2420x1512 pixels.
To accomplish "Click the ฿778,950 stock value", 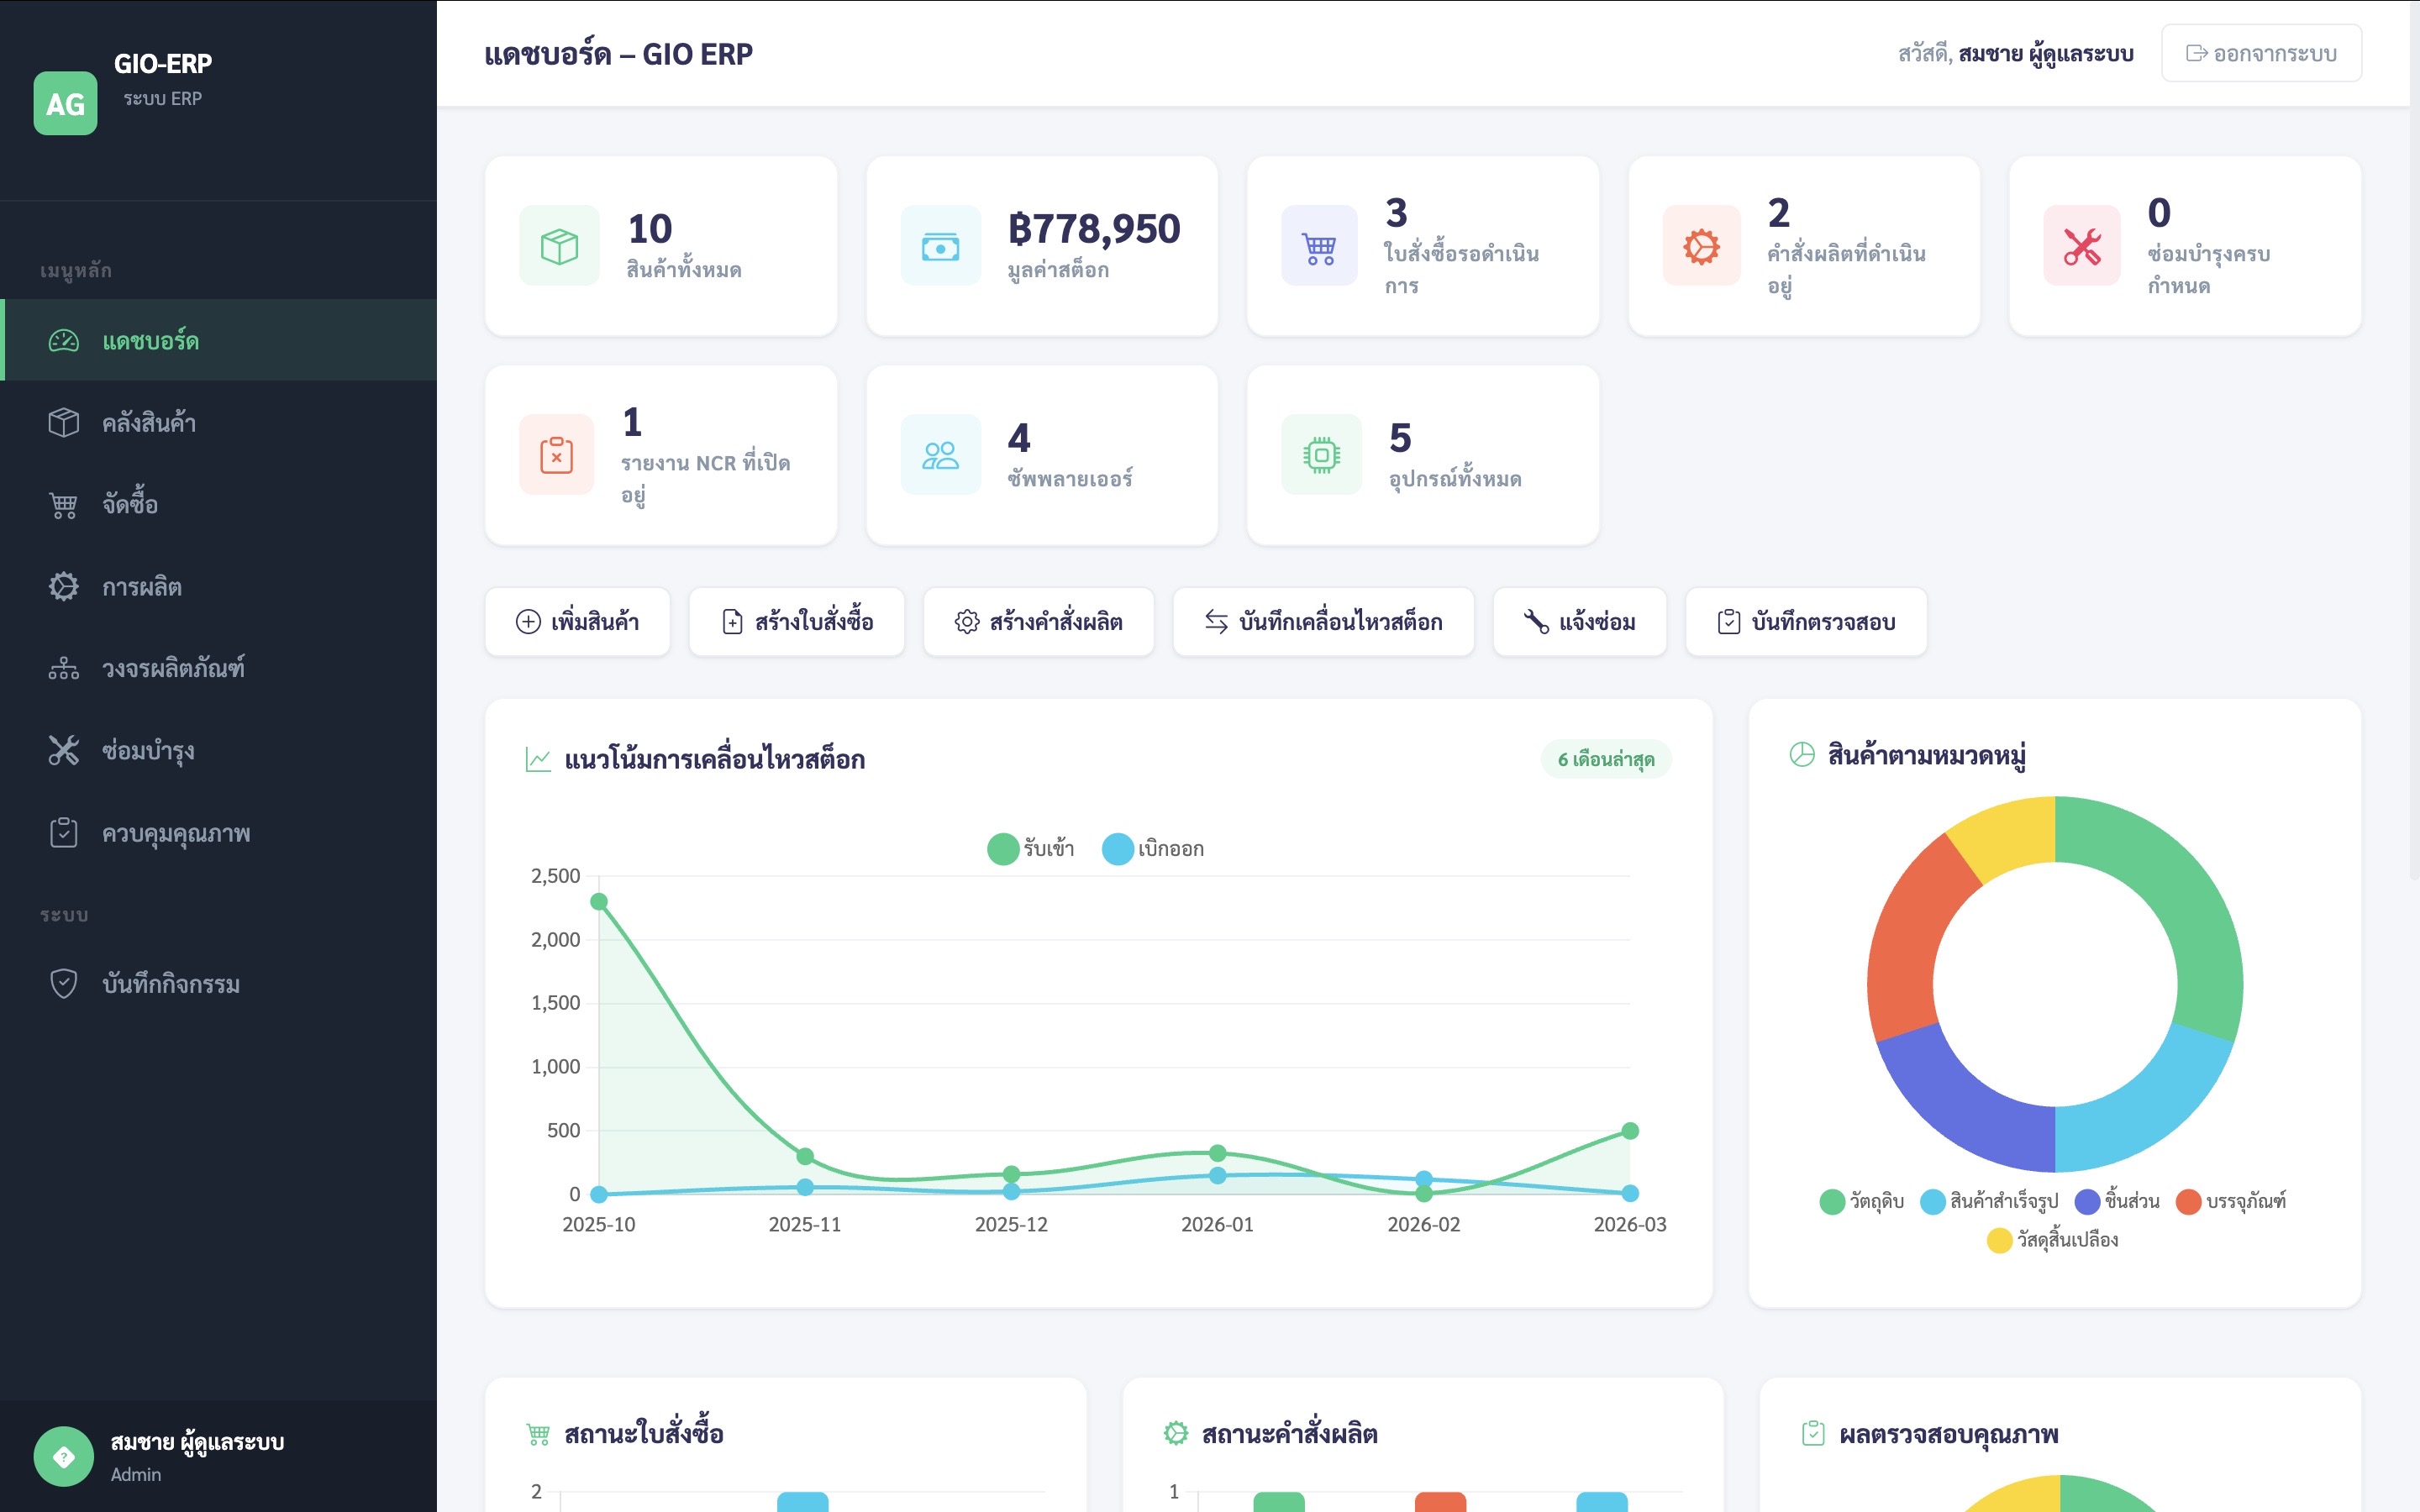I will coord(1094,229).
